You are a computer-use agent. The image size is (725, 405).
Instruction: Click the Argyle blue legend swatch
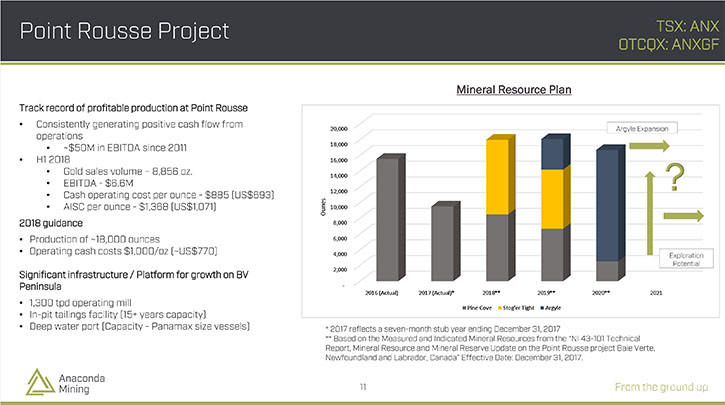pyautogui.click(x=542, y=308)
